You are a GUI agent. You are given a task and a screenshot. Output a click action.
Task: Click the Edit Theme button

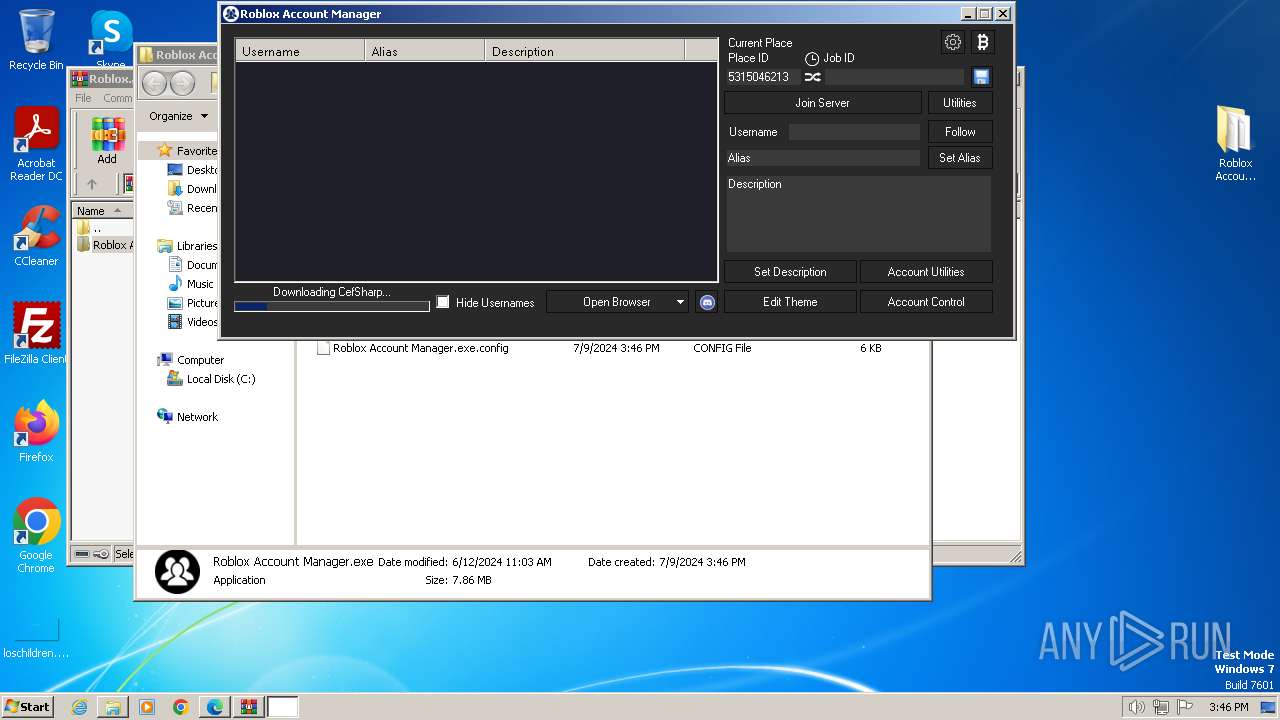tap(790, 302)
